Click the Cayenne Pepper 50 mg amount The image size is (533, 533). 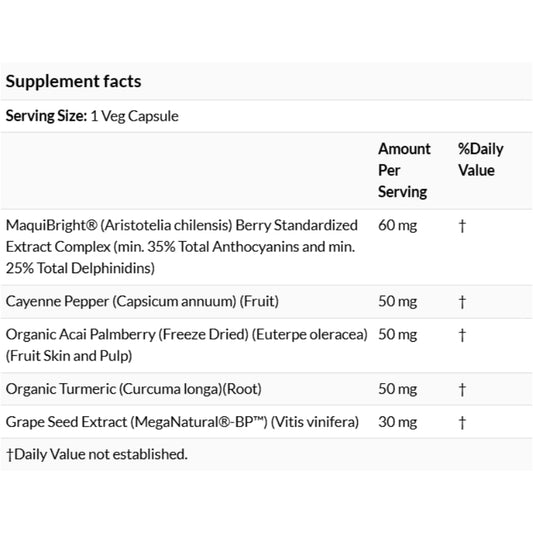[x=397, y=302]
